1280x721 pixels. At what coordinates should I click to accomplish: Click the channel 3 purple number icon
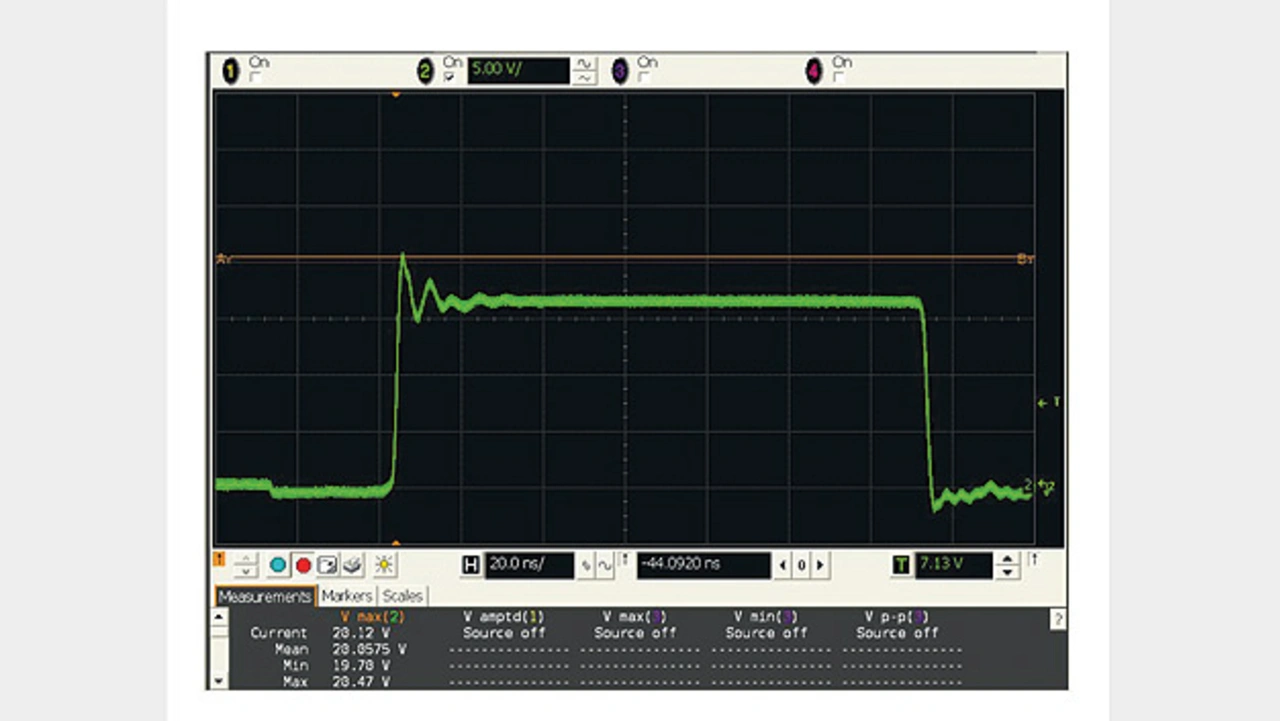(x=620, y=71)
